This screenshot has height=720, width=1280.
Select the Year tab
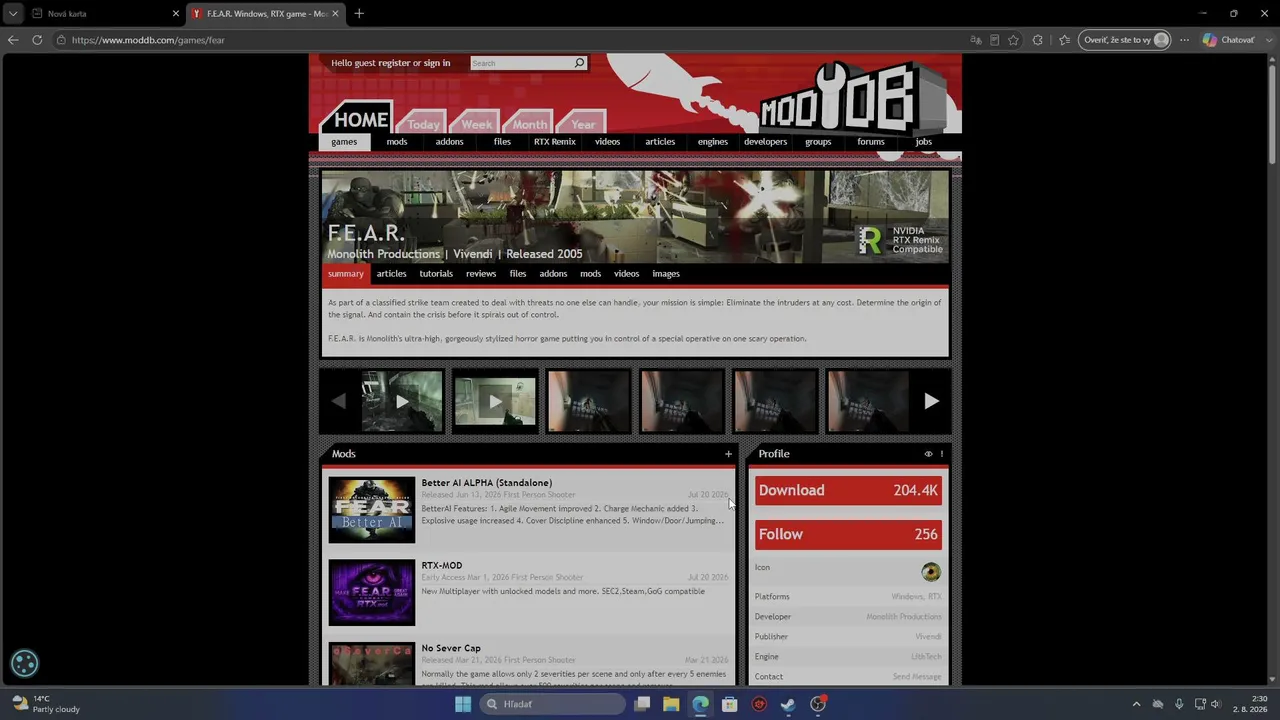click(x=583, y=123)
